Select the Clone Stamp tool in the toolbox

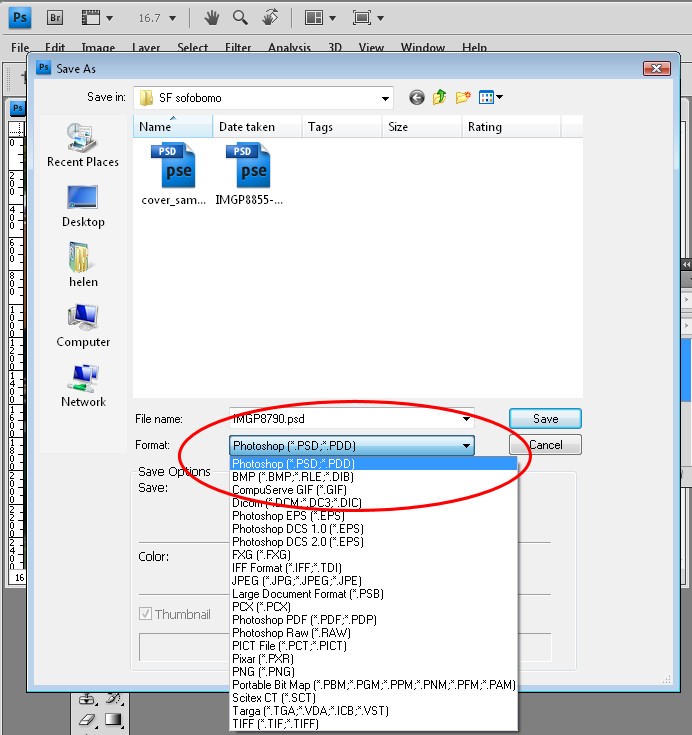[x=87, y=699]
